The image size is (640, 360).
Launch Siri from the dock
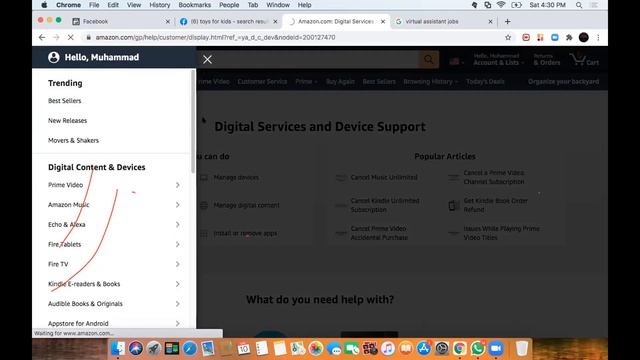[x=136, y=348]
